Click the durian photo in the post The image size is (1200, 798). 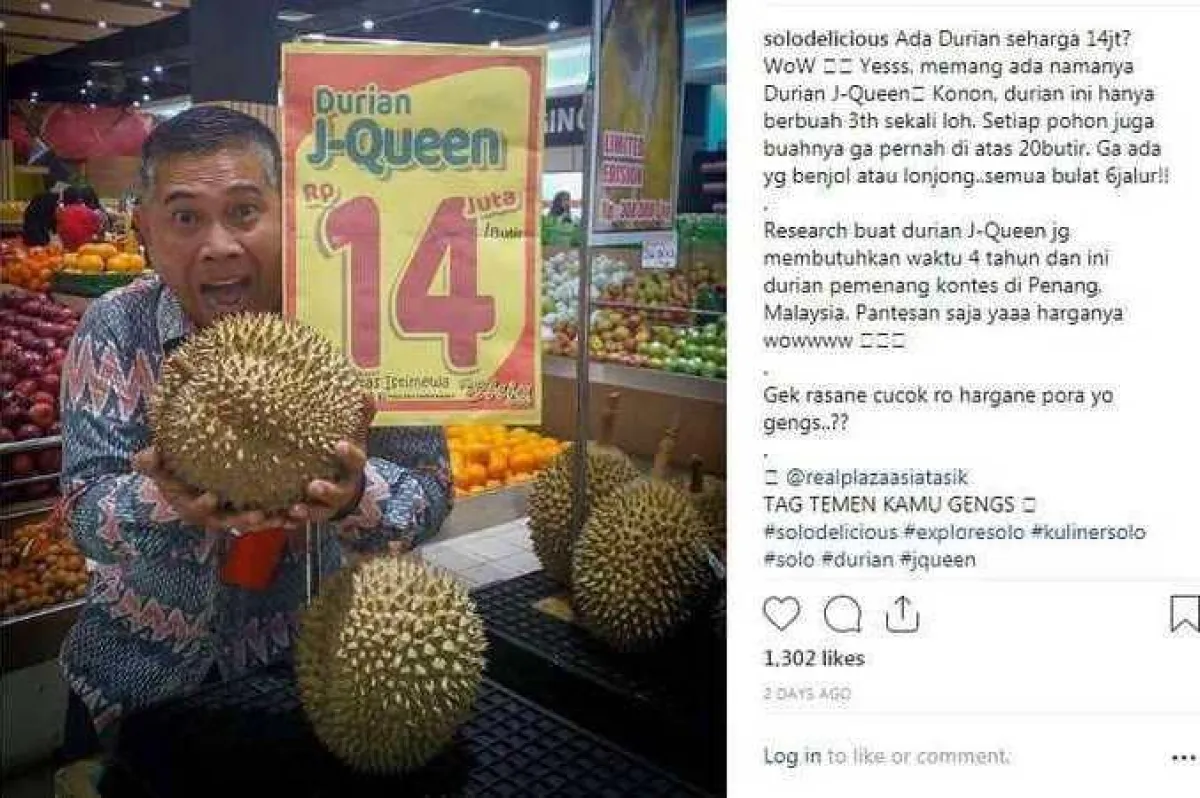tap(363, 399)
